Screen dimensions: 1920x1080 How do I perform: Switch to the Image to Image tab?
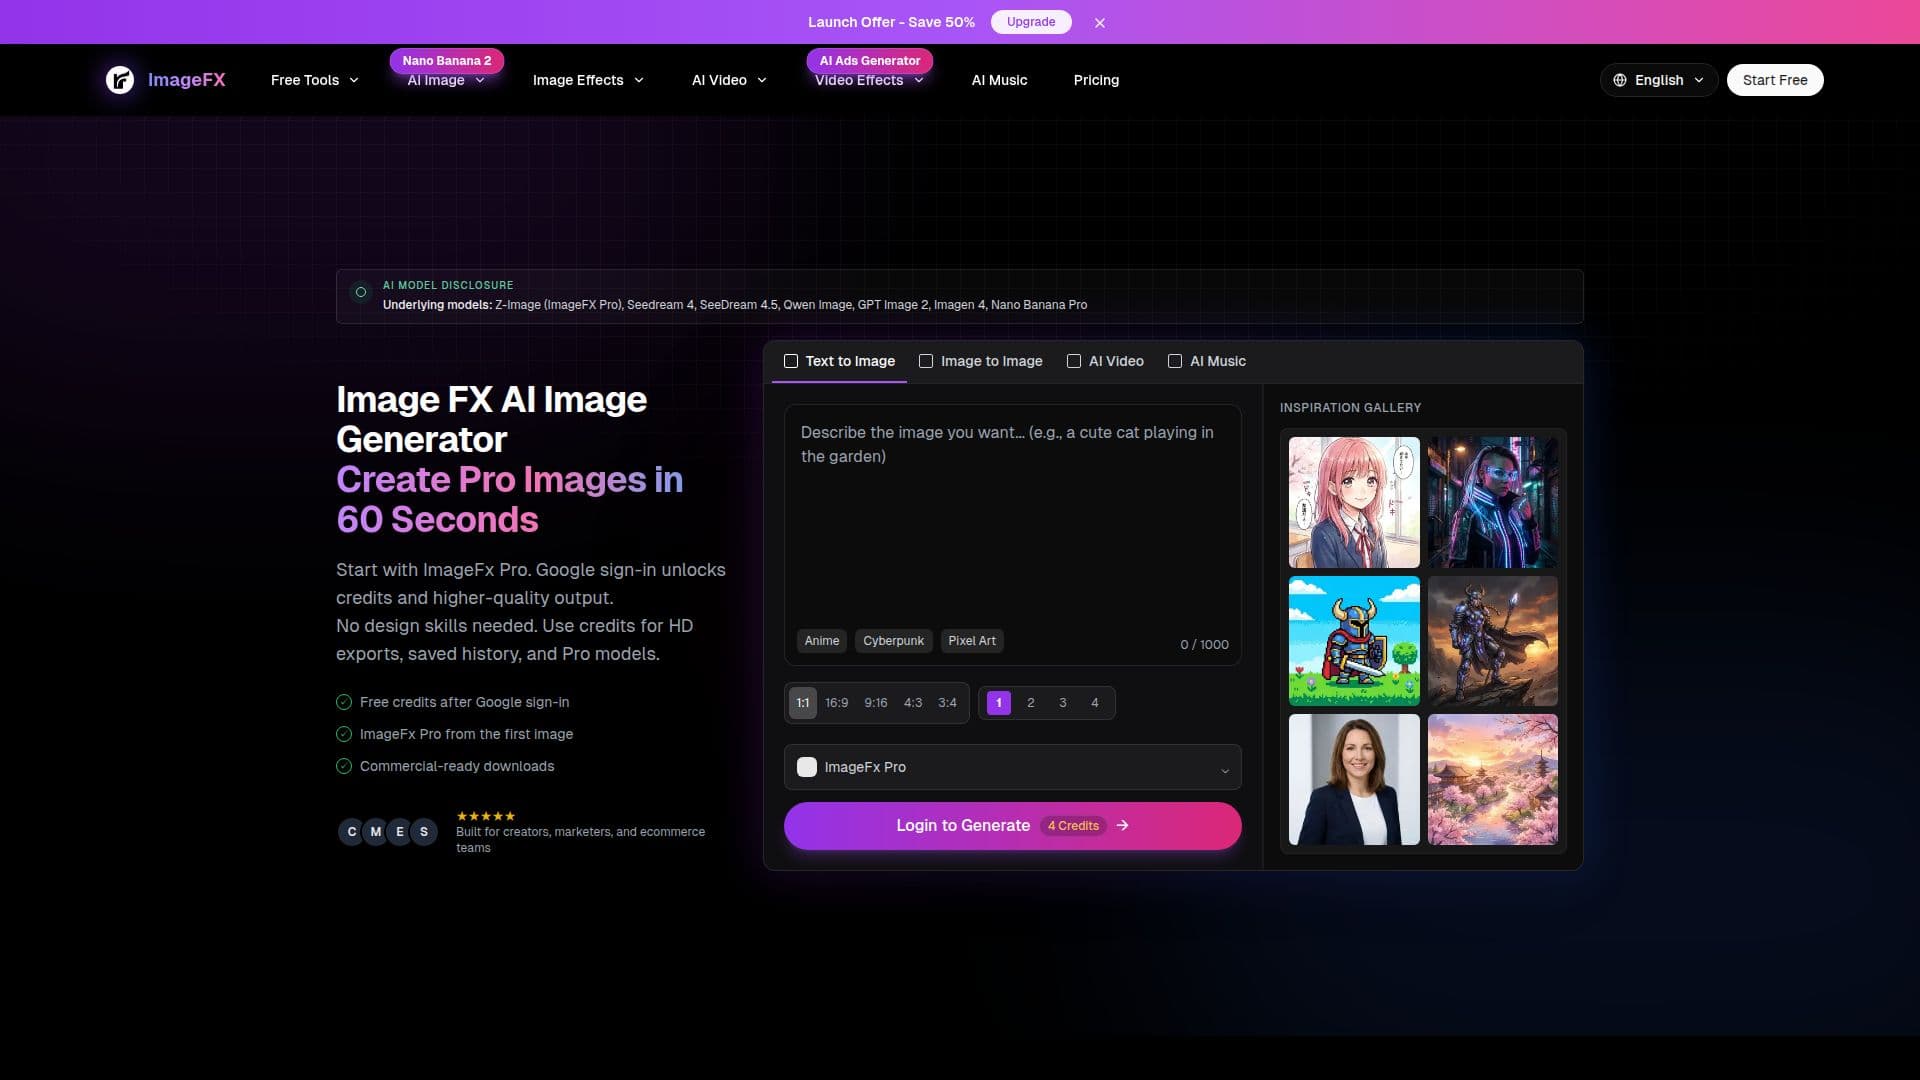[x=980, y=361]
